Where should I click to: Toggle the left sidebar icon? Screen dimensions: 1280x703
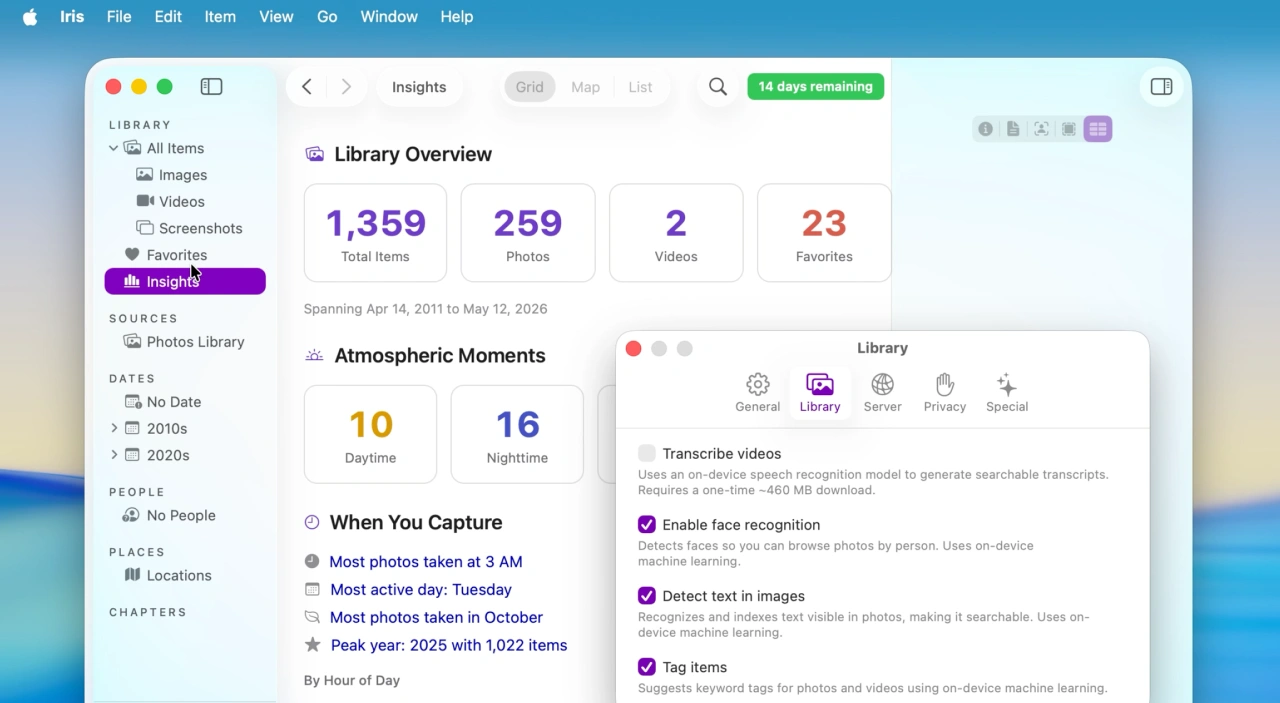[x=211, y=87]
